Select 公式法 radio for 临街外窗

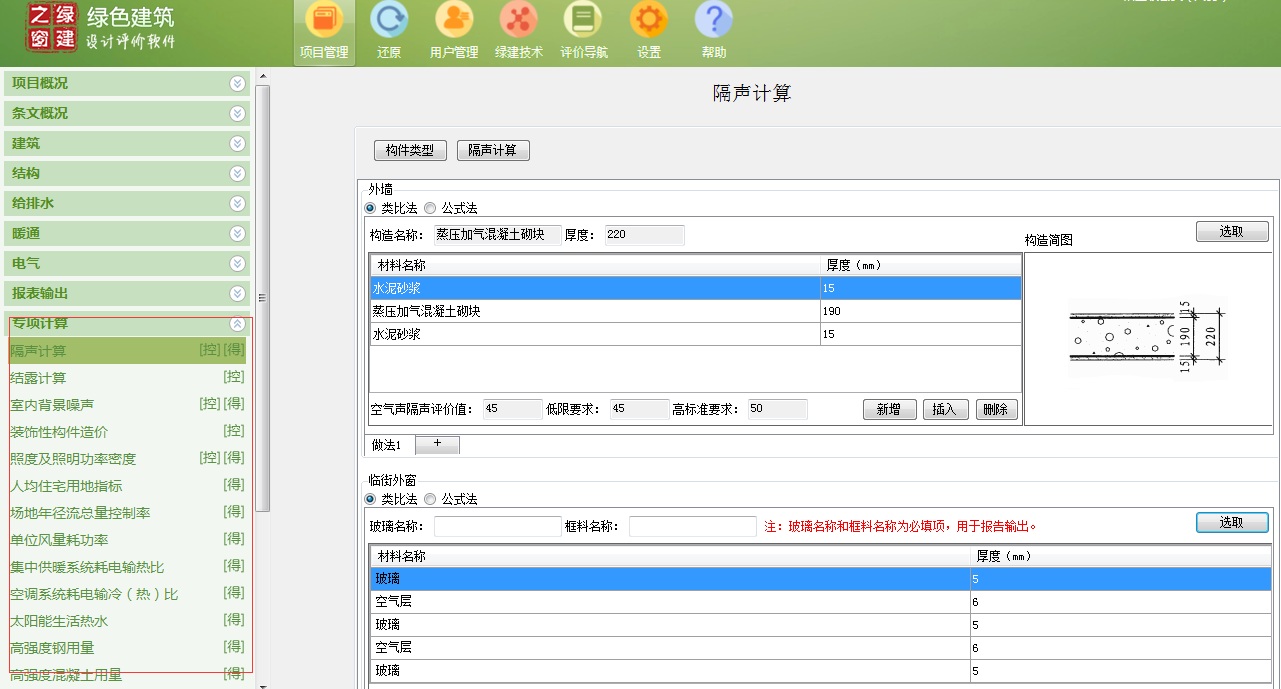[x=430, y=499]
